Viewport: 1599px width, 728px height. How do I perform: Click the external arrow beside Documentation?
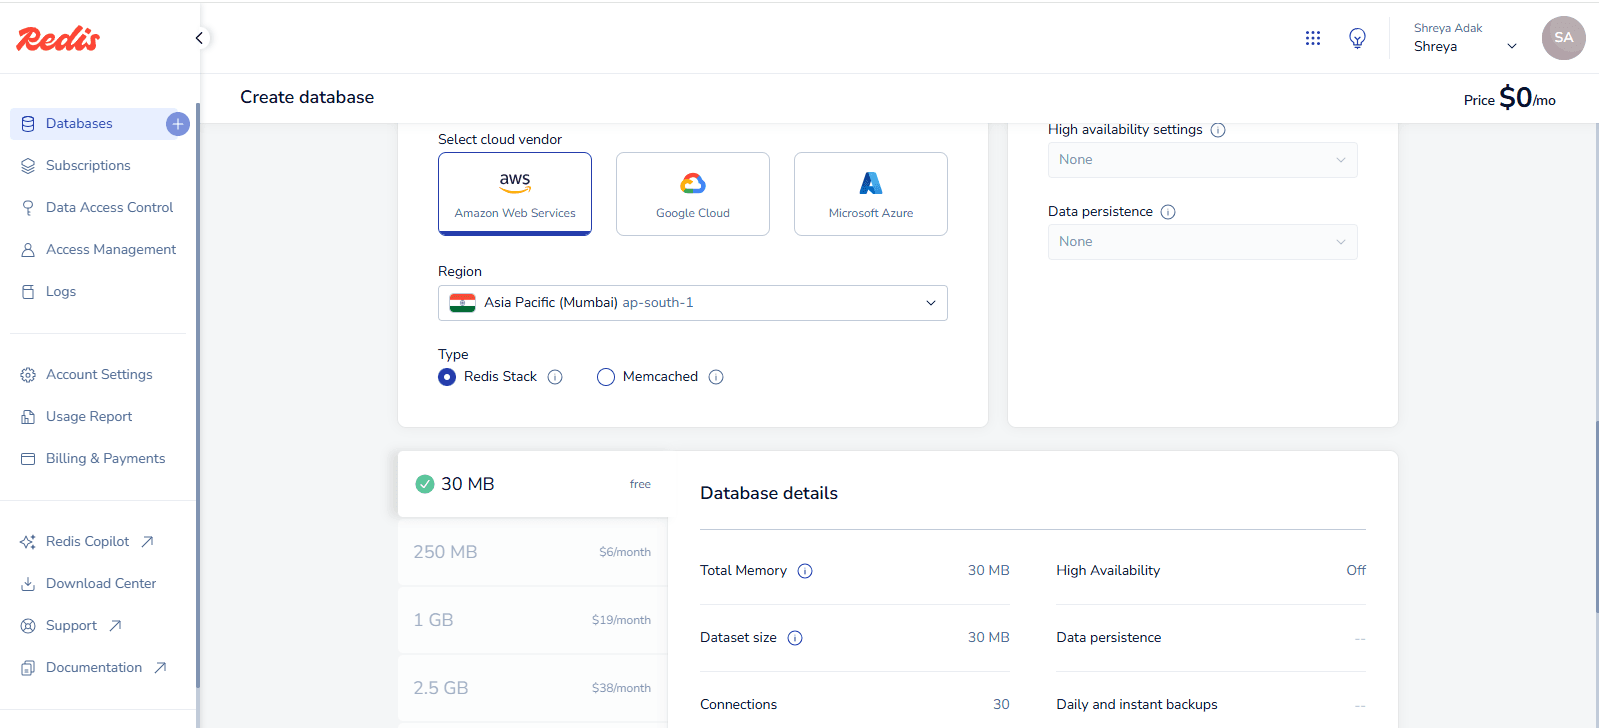pos(160,668)
